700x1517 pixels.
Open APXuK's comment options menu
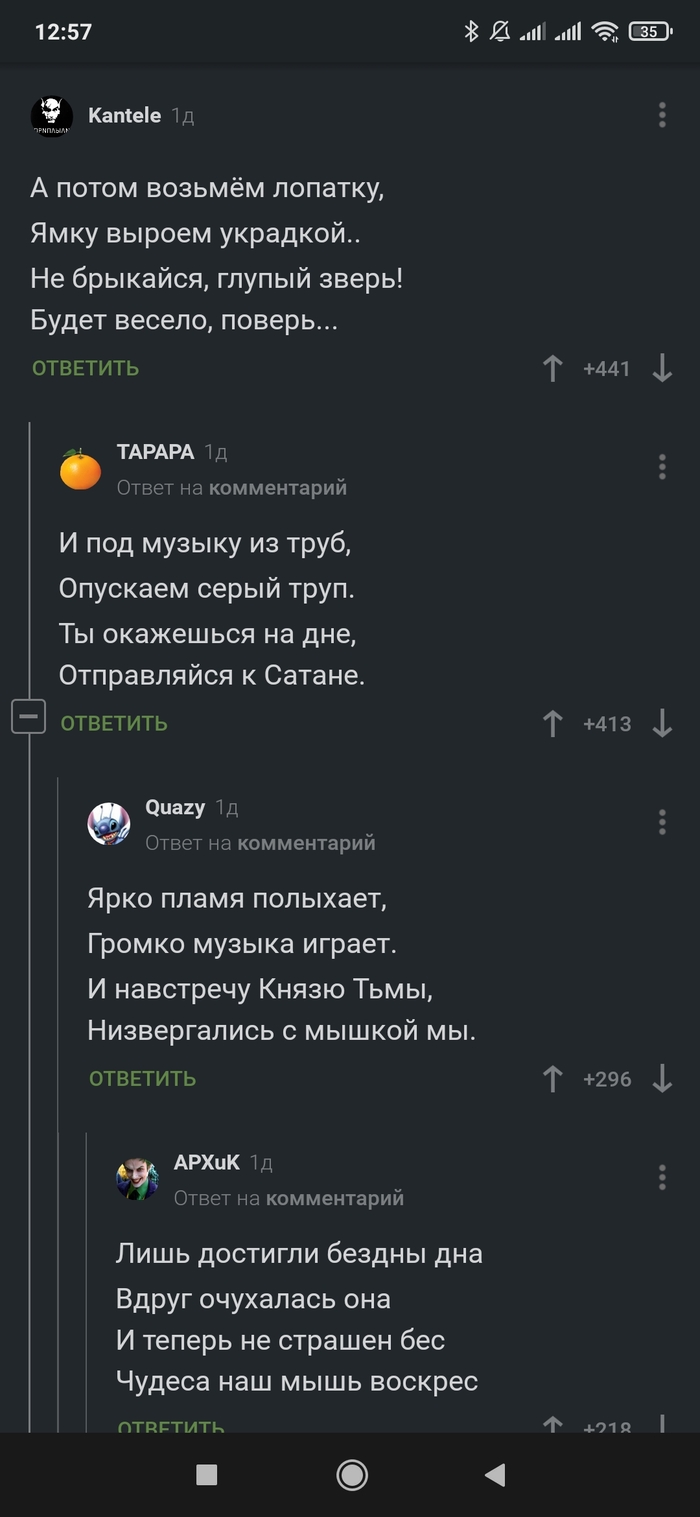[x=662, y=1177]
